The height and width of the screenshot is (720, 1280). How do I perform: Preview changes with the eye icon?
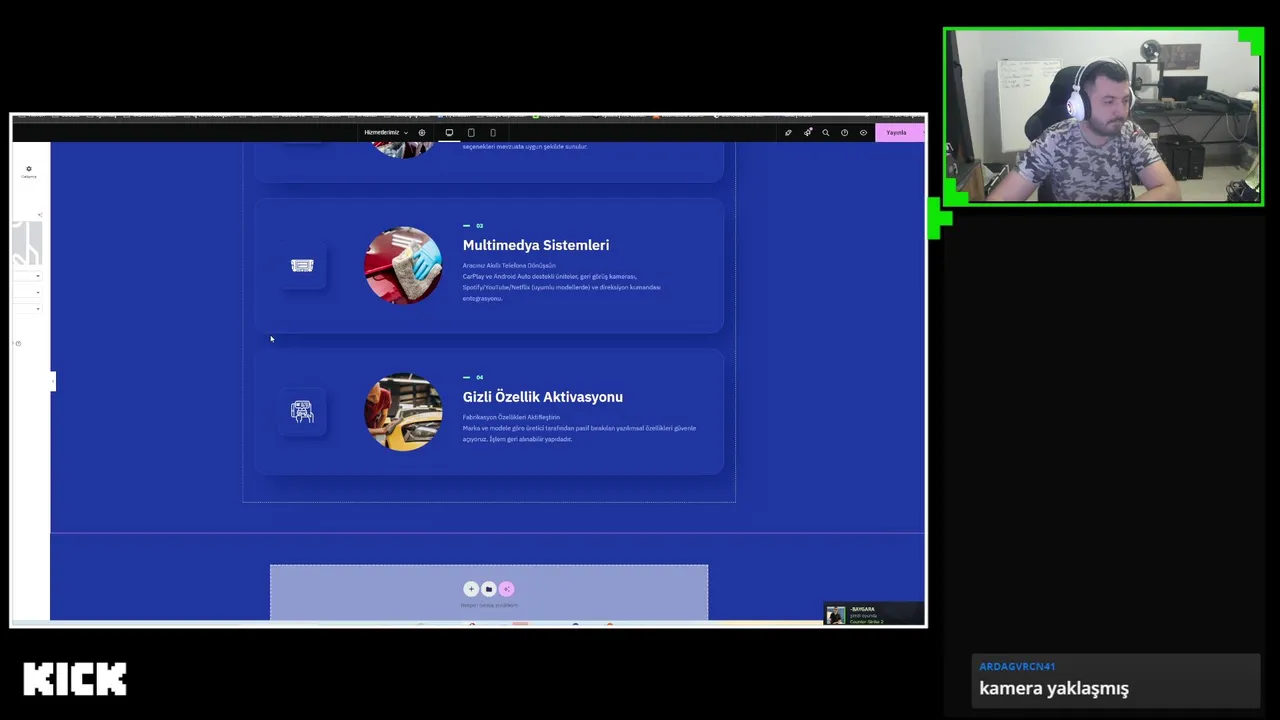pos(864,132)
